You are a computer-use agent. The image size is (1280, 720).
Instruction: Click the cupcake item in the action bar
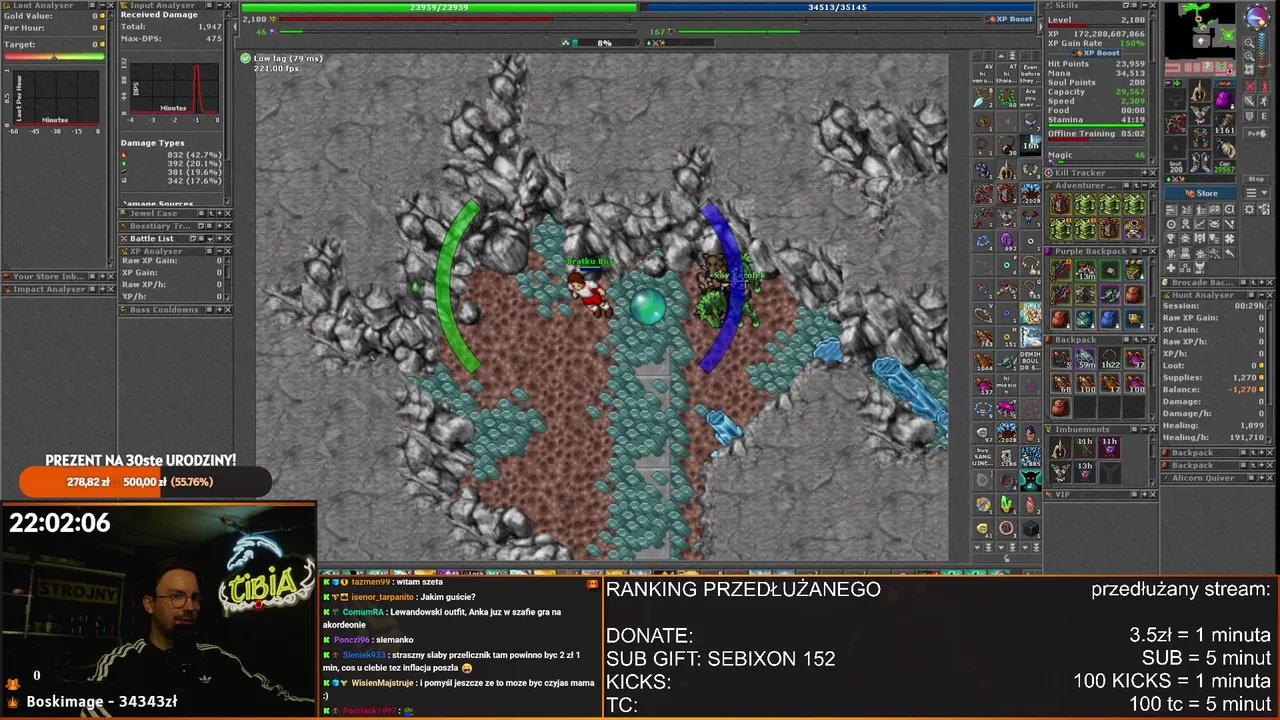coord(1030,504)
